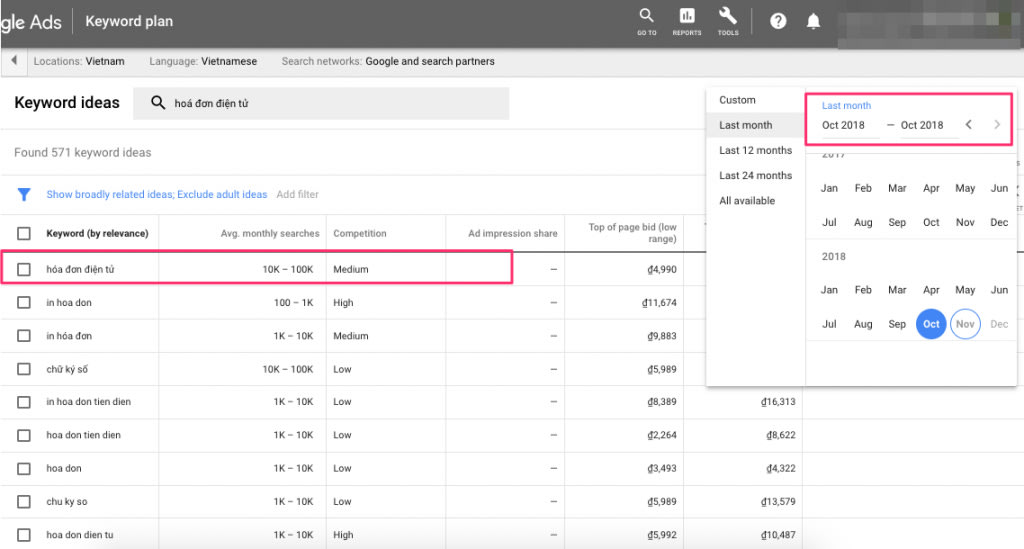The image size is (1024, 549).
Task: Check the box for 'hoa don tien dien'
Action: point(24,435)
